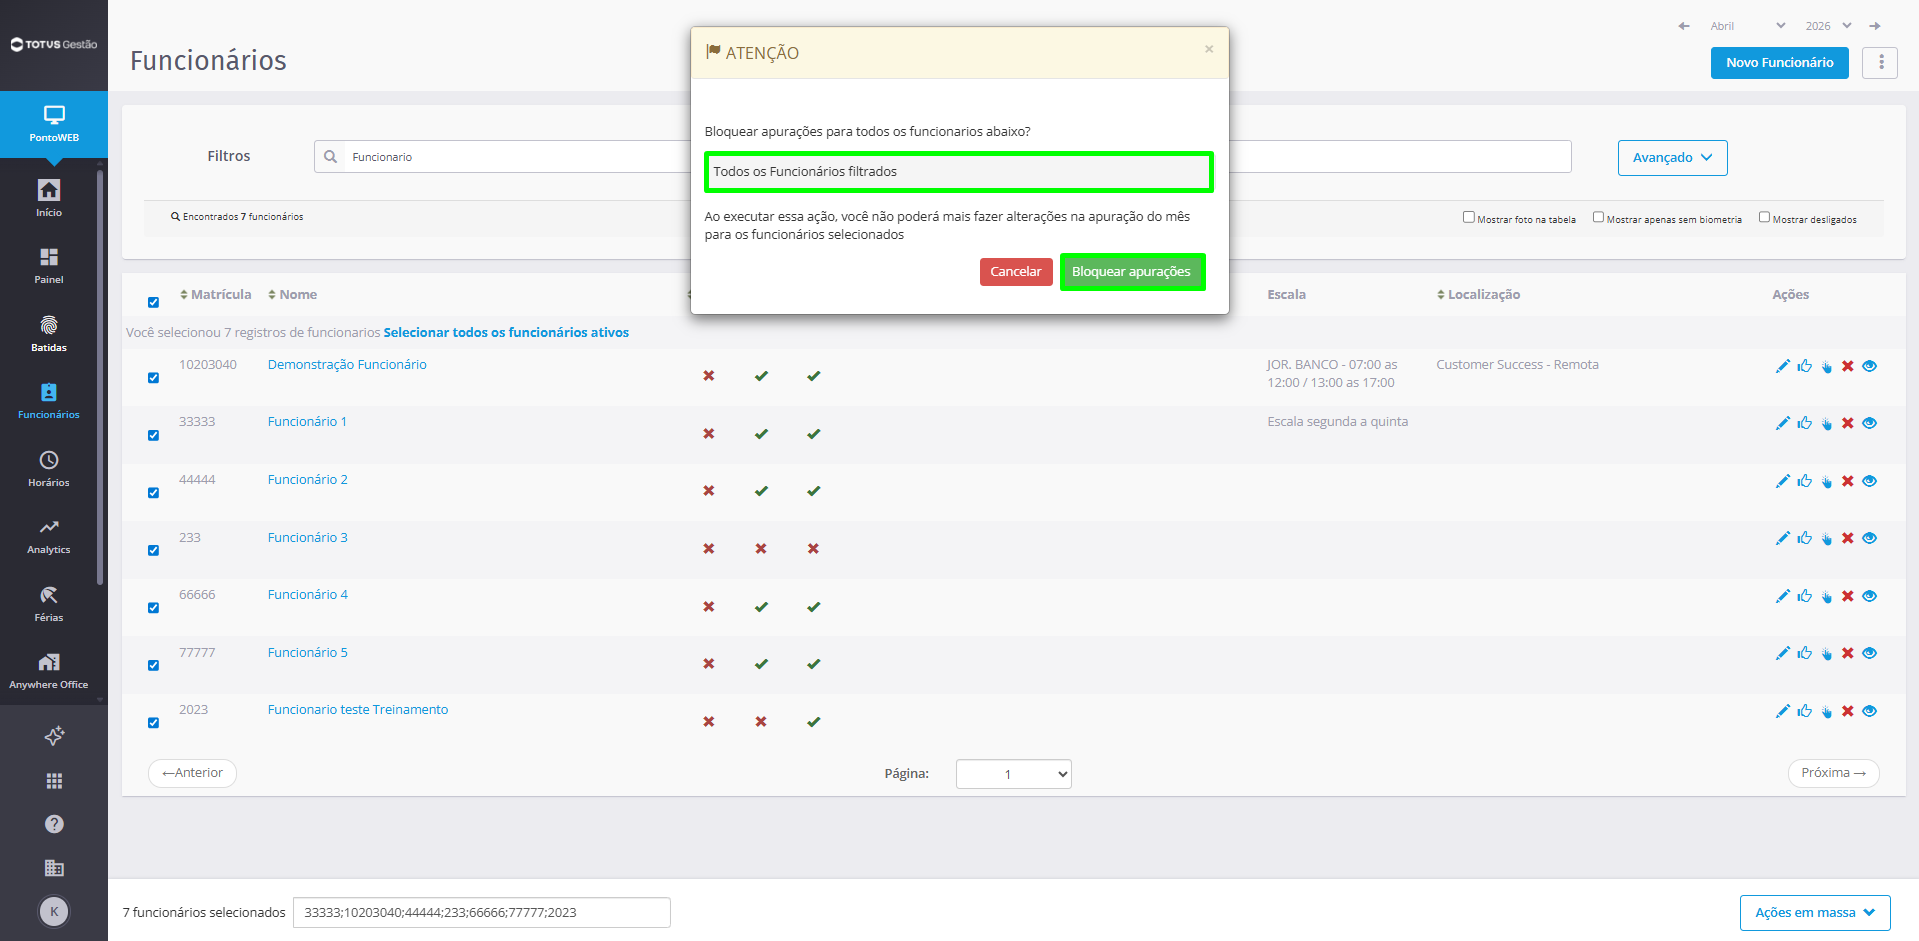Go to Início in the sidebar
The image size is (1919, 941).
click(49, 198)
